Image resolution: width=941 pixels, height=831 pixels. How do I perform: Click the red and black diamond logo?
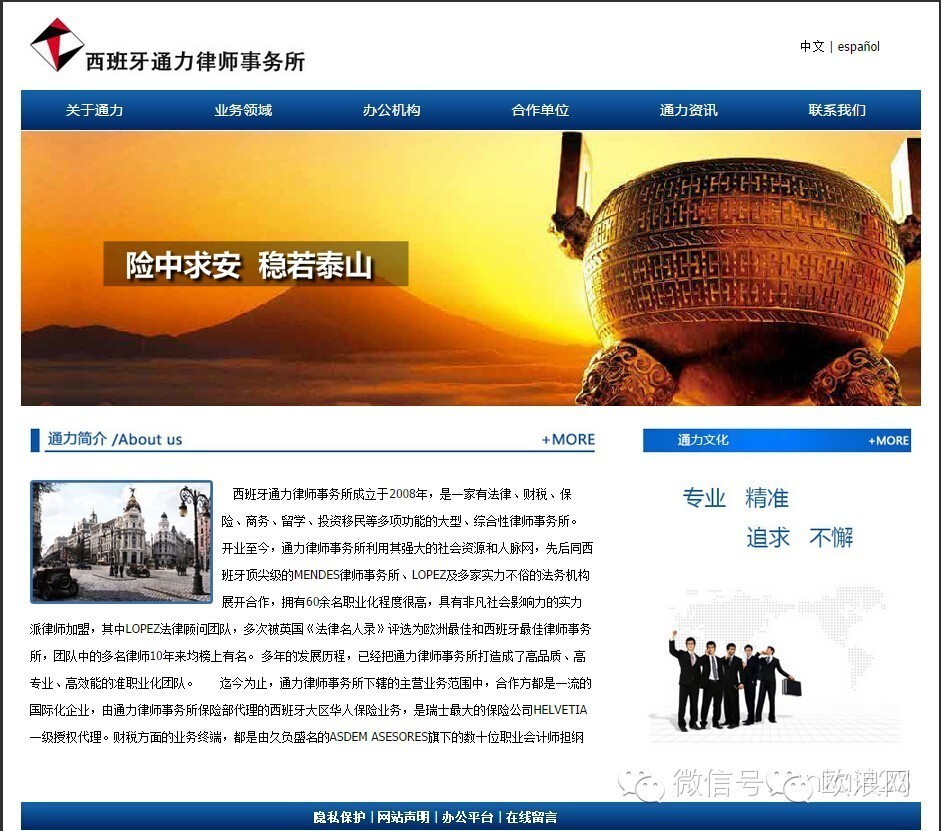tap(56, 44)
